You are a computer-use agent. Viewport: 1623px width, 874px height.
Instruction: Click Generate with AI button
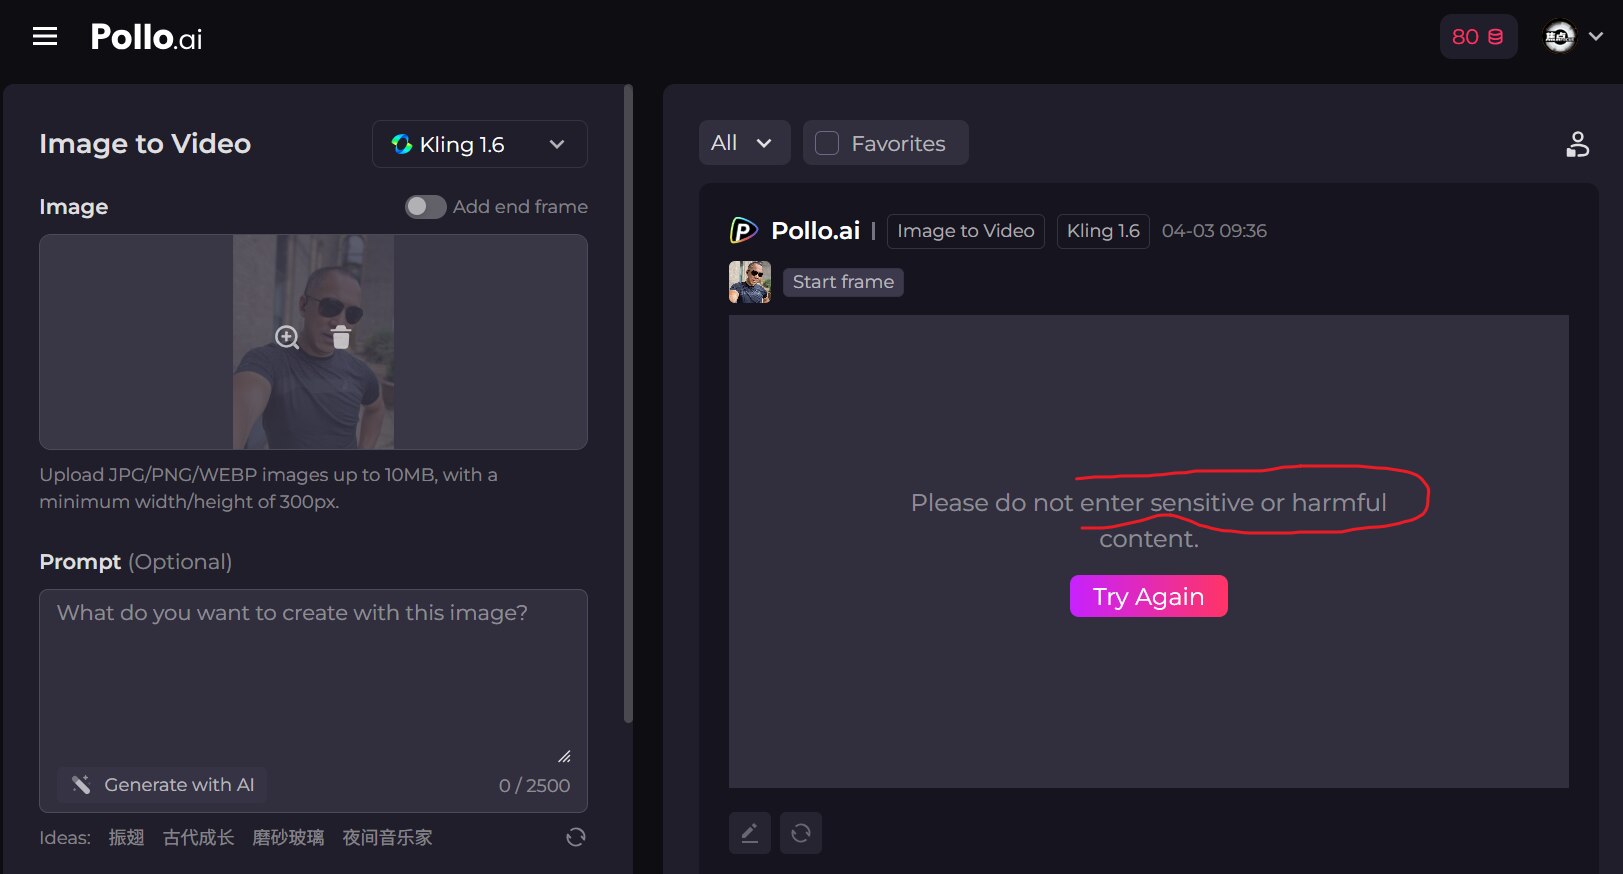(163, 785)
